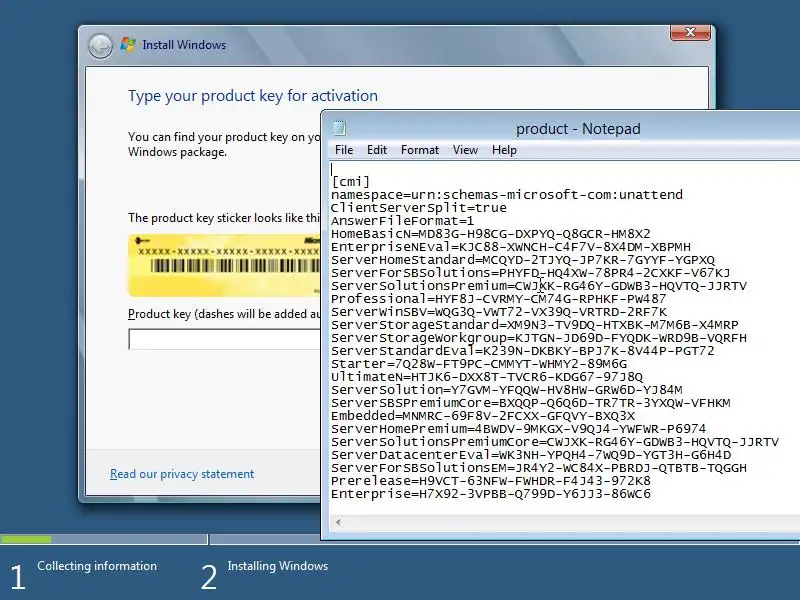The image size is (800, 600).
Task: Open Notepad Edit menu
Action: [377, 150]
